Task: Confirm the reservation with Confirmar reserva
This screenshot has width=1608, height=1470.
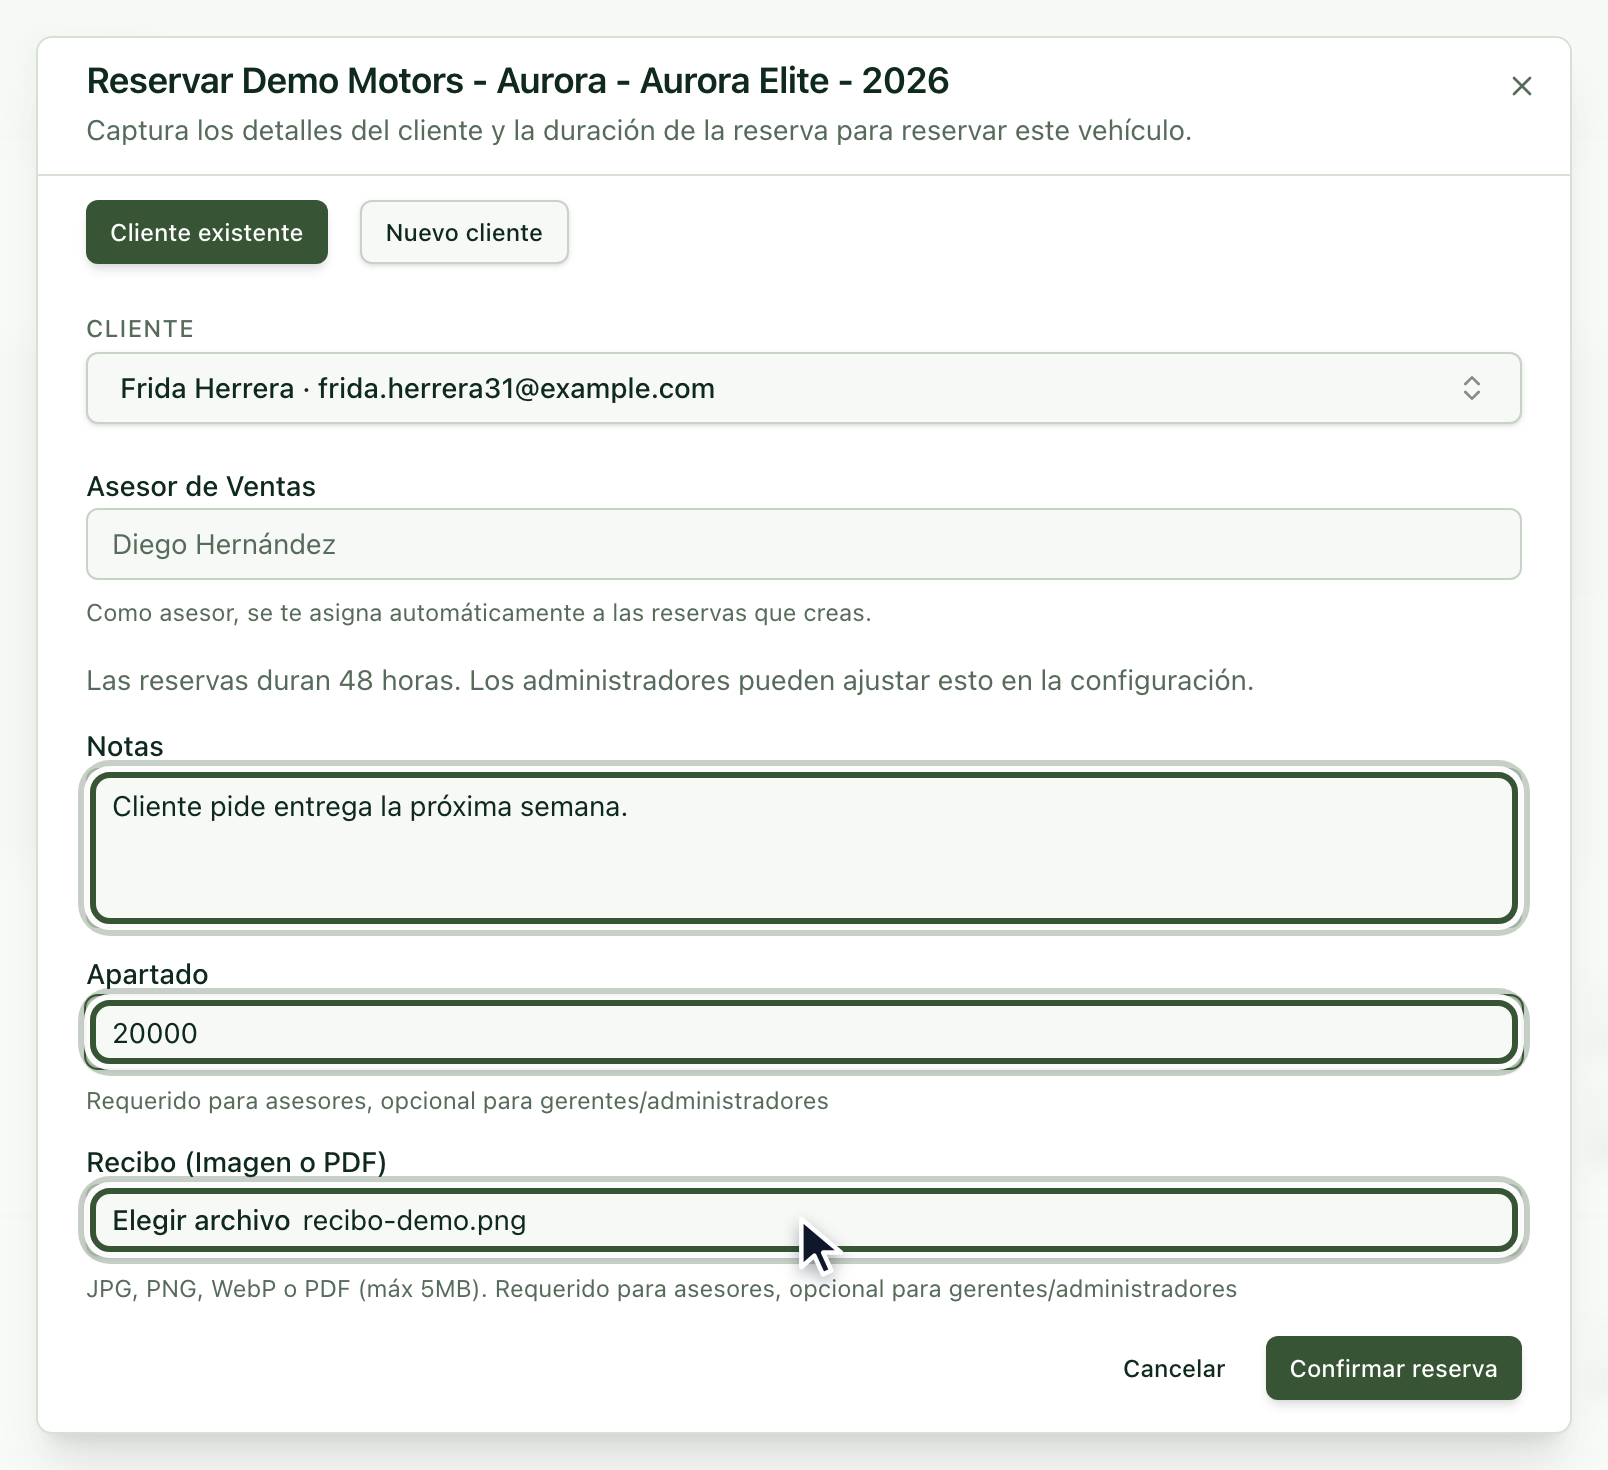Action: pyautogui.click(x=1393, y=1368)
